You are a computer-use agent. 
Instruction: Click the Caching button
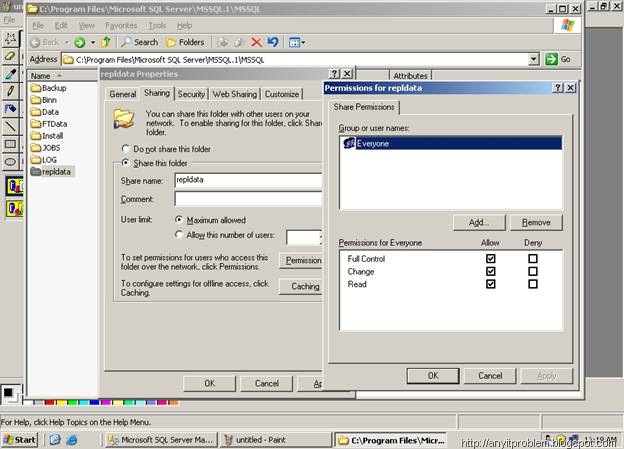[302, 286]
